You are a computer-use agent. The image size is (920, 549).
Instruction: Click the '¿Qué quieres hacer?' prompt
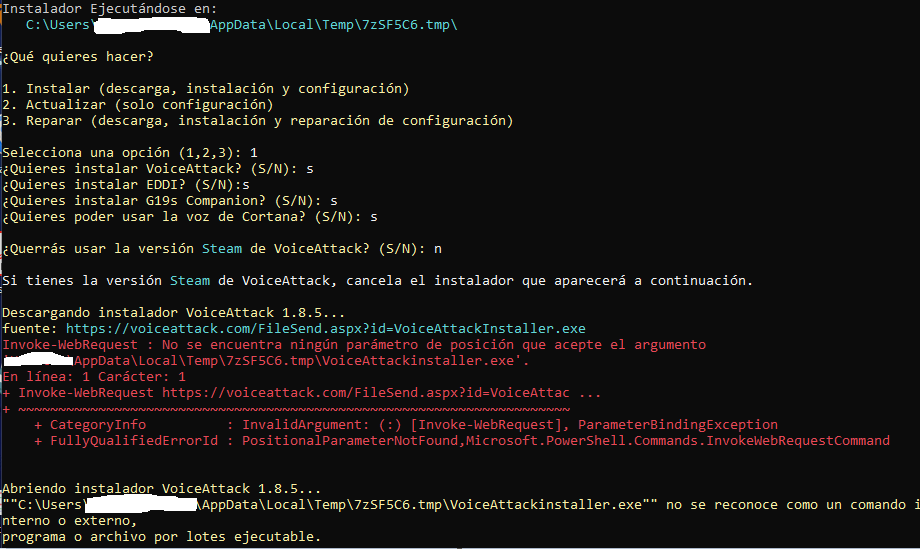[77, 57]
